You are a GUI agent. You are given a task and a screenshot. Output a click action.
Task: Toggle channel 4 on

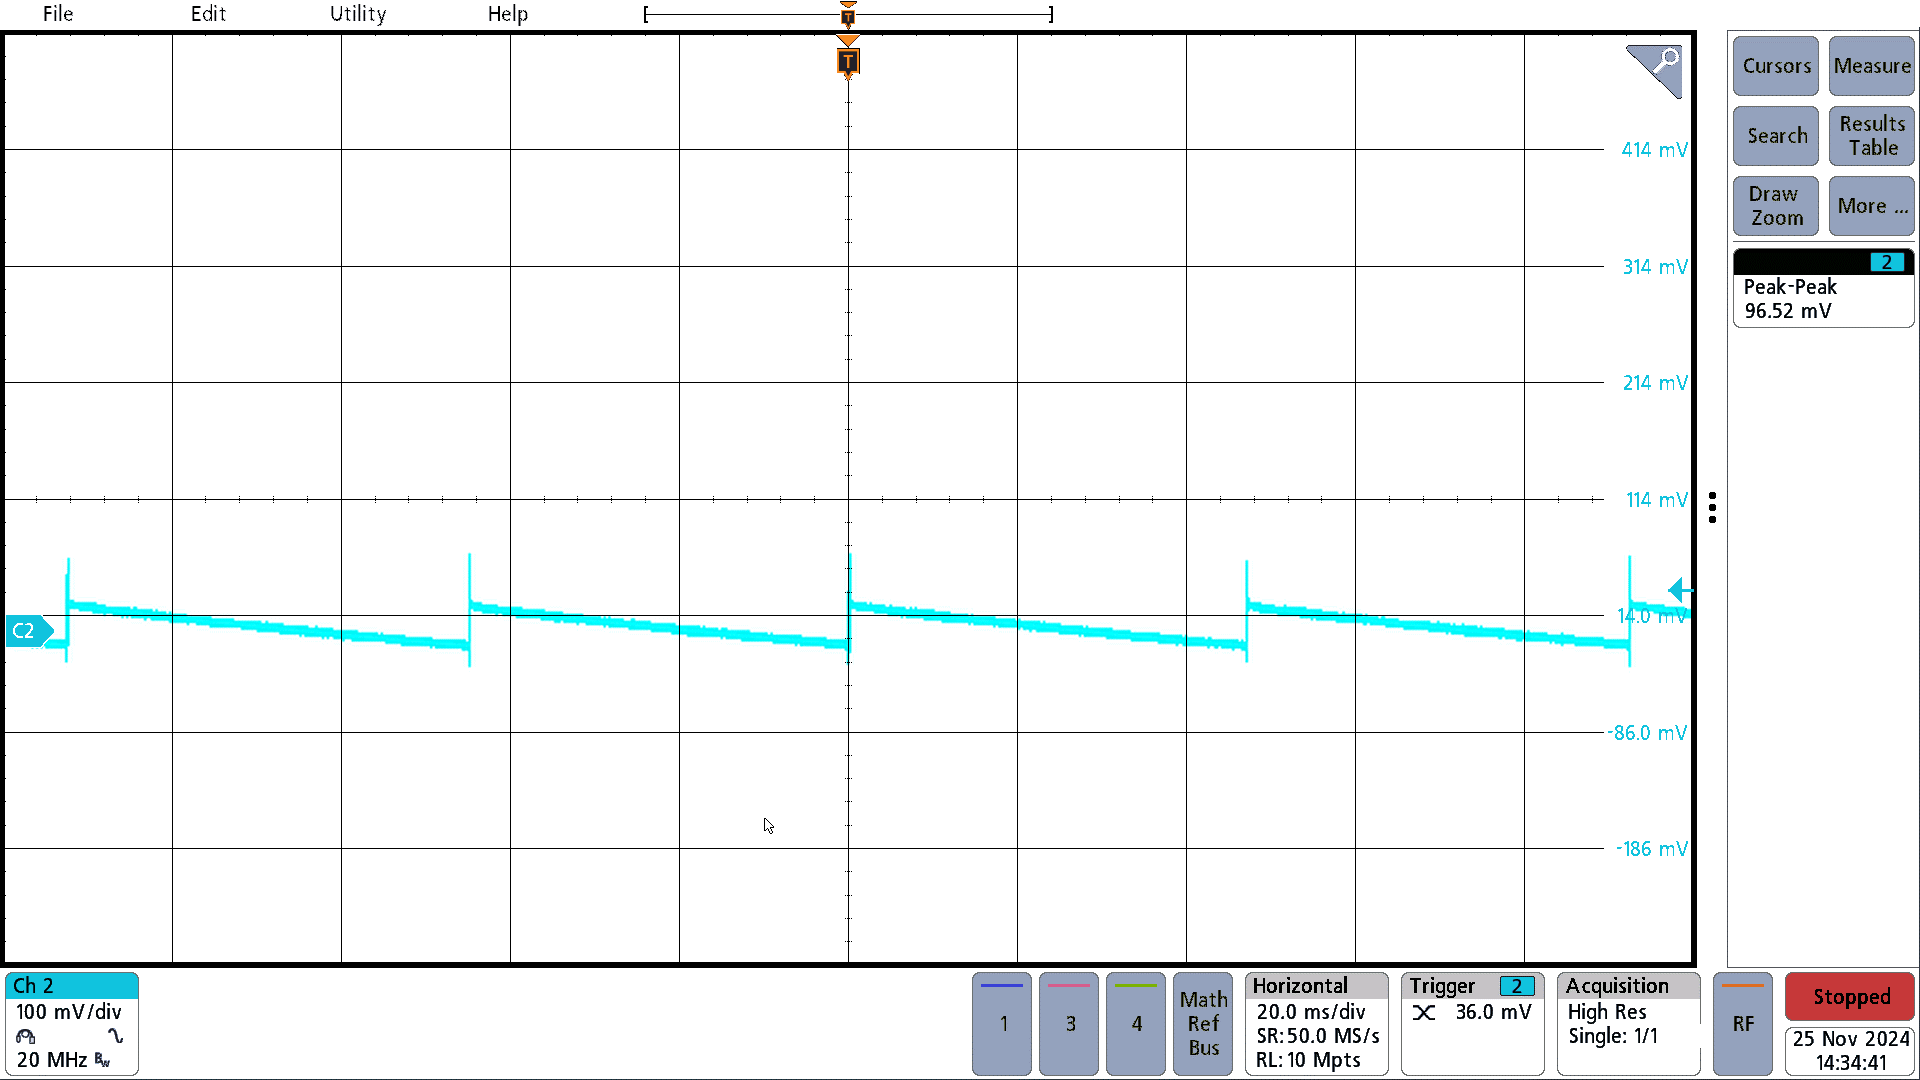pos(1136,1024)
